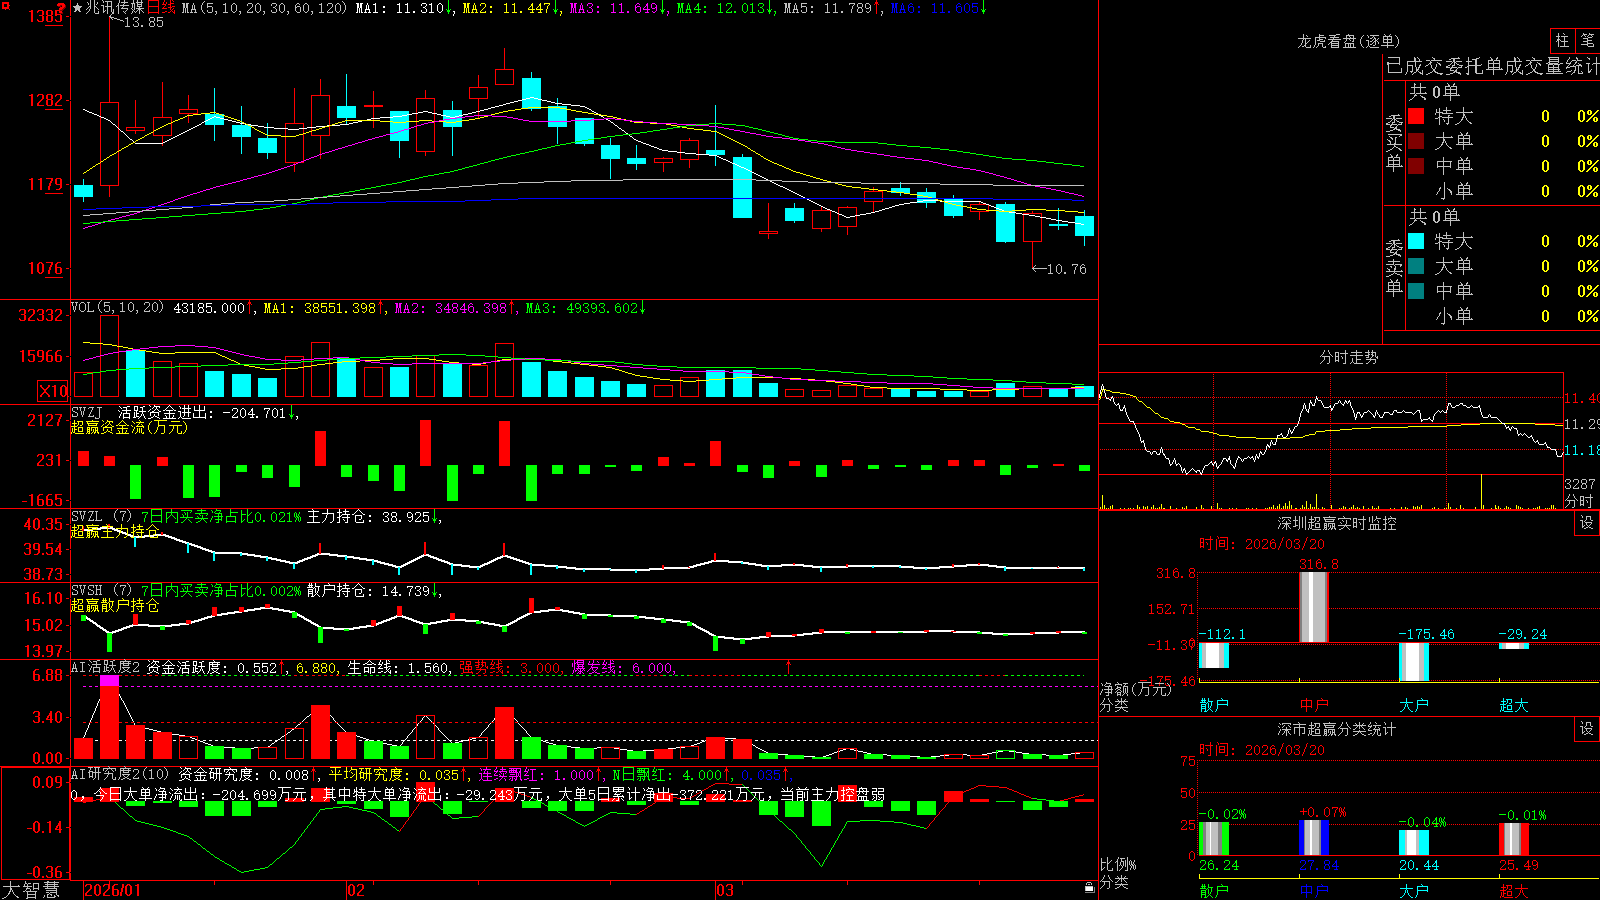Screen dimensions: 1600x900
Task: Click the lock icon on the date axis
Action: tap(1090, 888)
